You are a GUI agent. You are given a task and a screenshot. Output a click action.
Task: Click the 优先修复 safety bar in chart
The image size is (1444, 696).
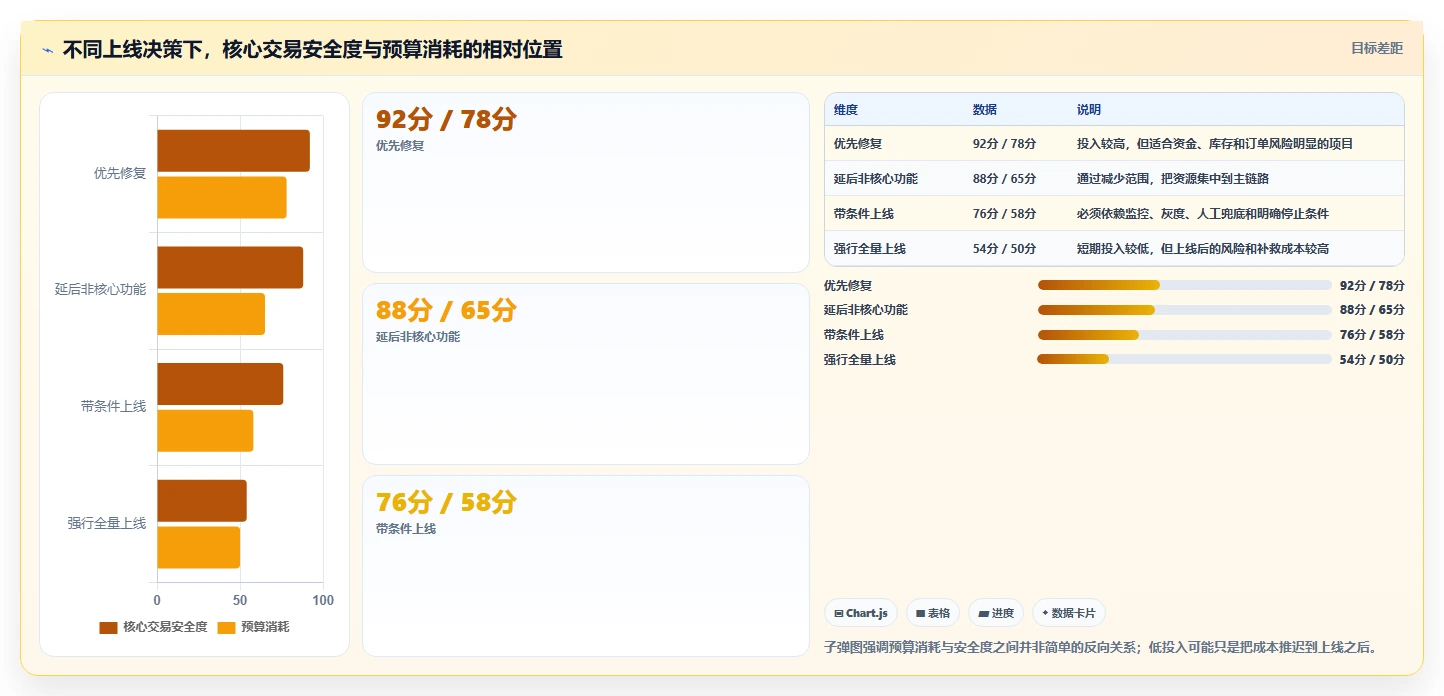233,151
